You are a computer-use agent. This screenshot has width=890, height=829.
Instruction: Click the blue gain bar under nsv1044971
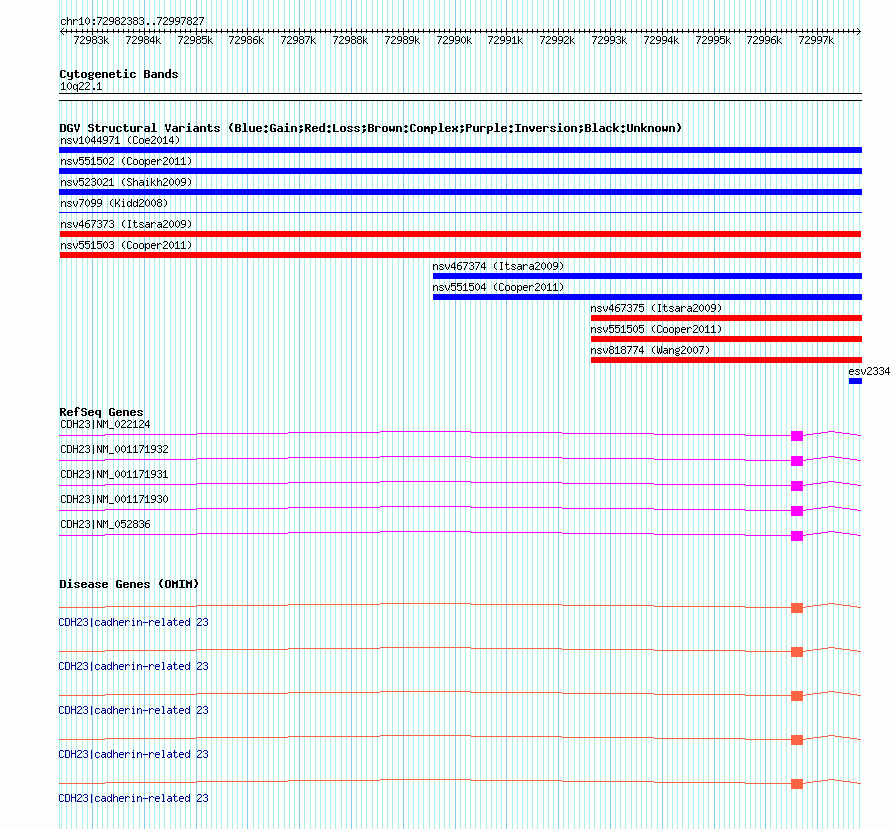[x=460, y=150]
